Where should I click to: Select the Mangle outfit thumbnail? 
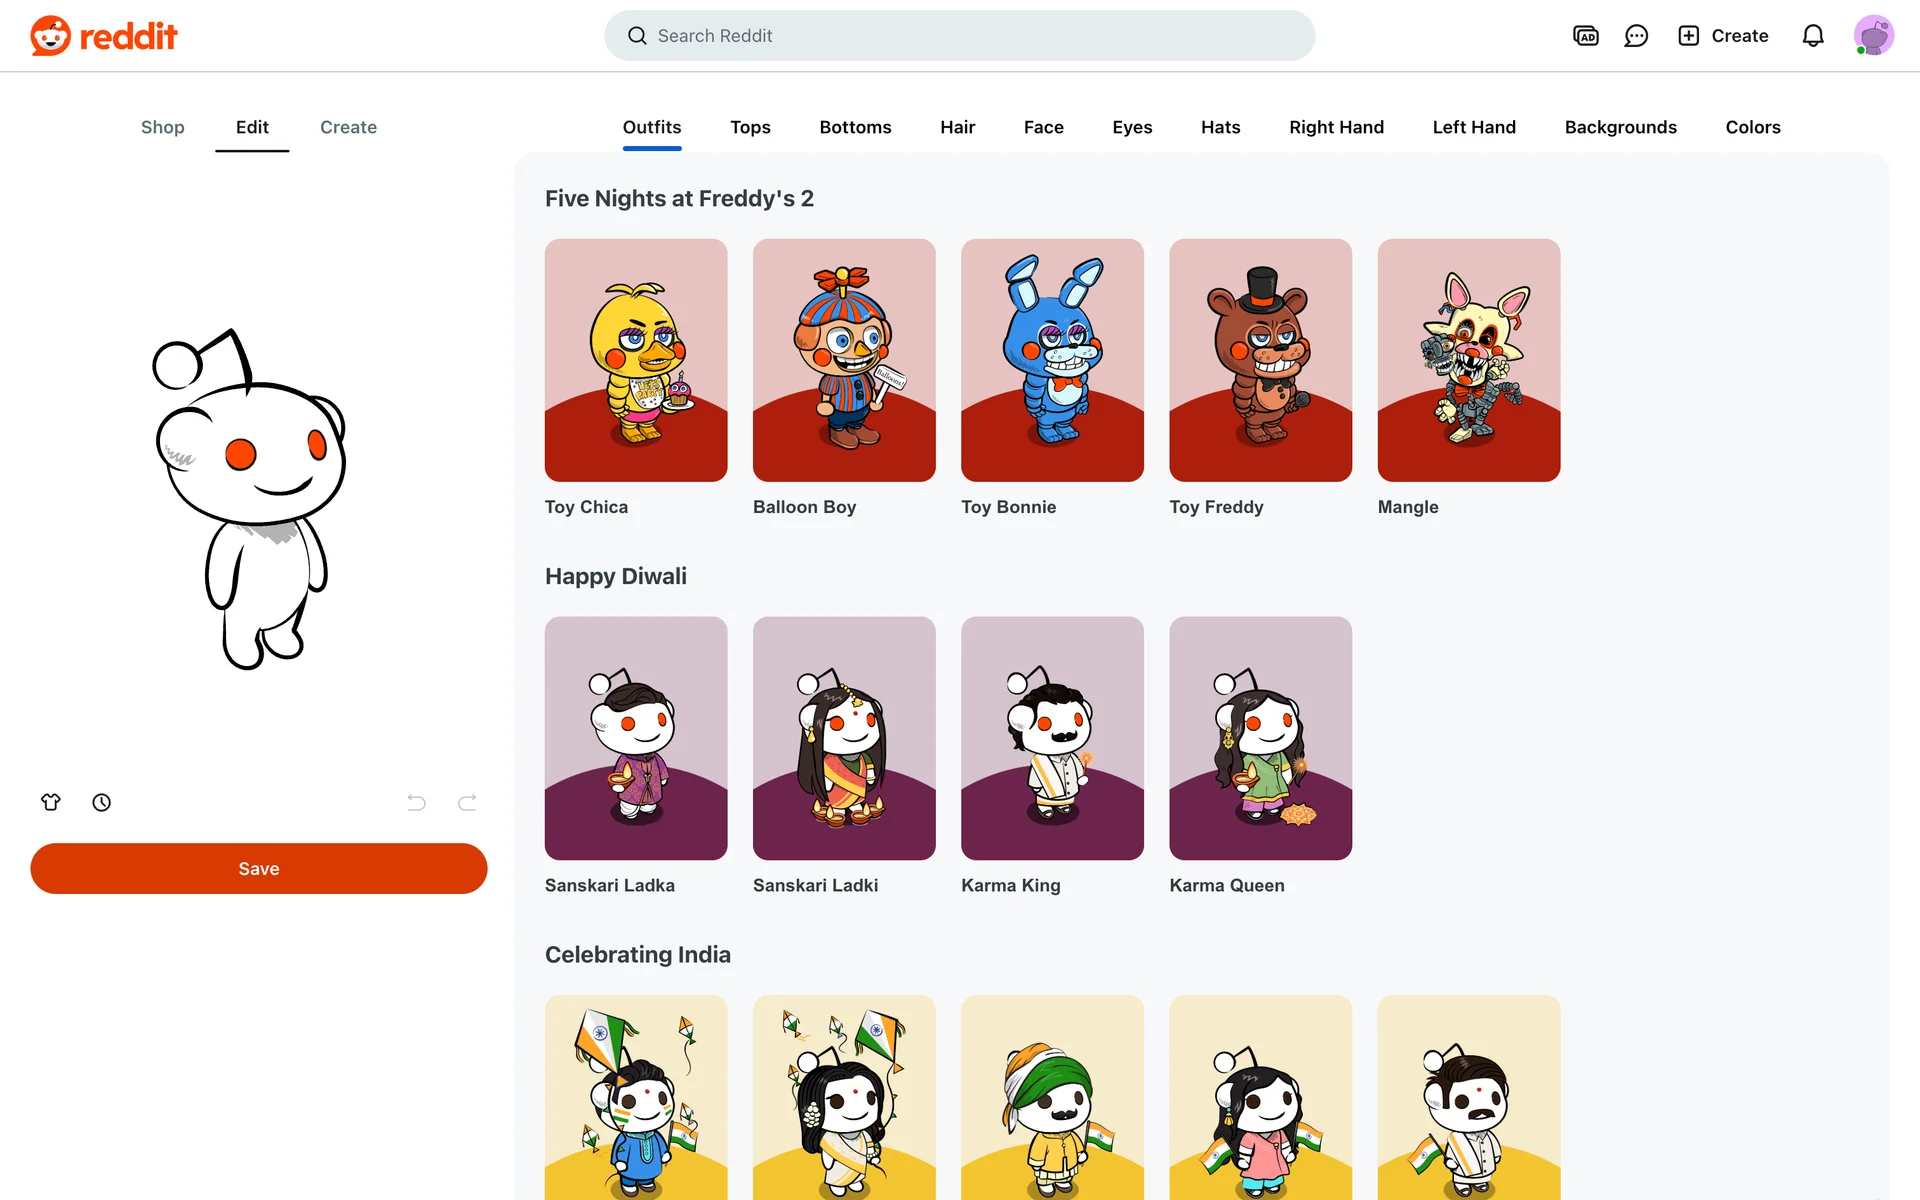coord(1468,360)
